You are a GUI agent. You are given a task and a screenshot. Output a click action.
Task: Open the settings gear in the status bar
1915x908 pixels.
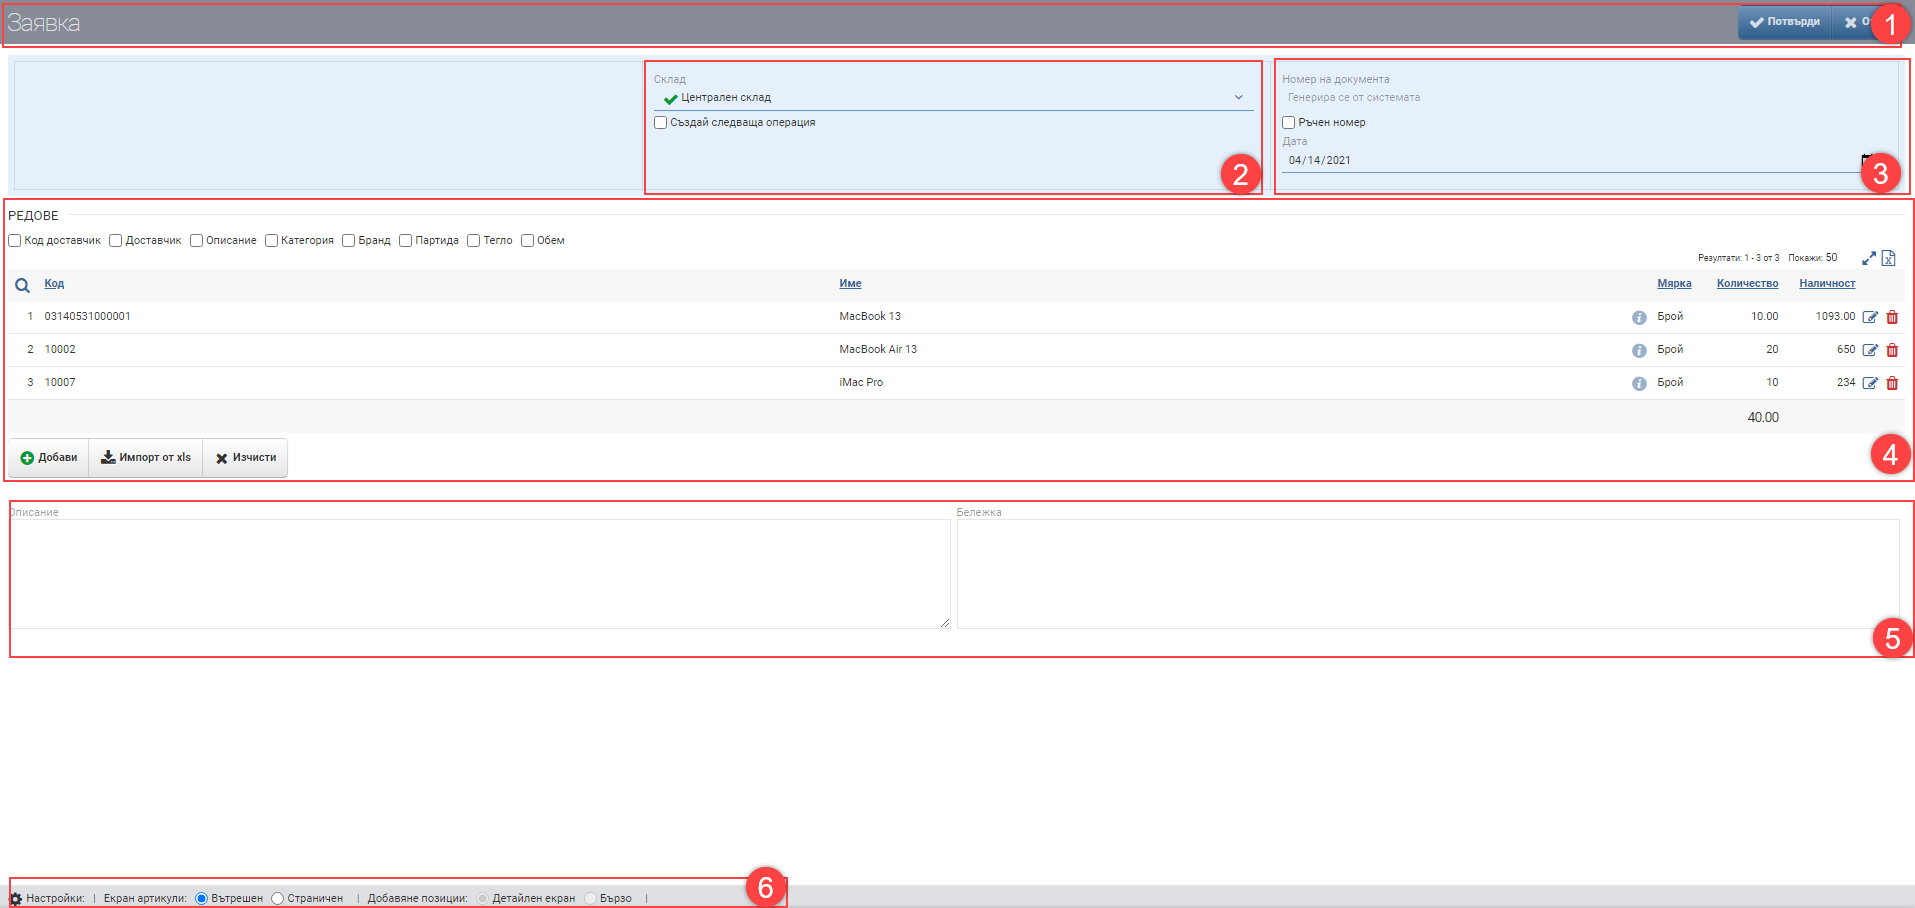(18, 897)
